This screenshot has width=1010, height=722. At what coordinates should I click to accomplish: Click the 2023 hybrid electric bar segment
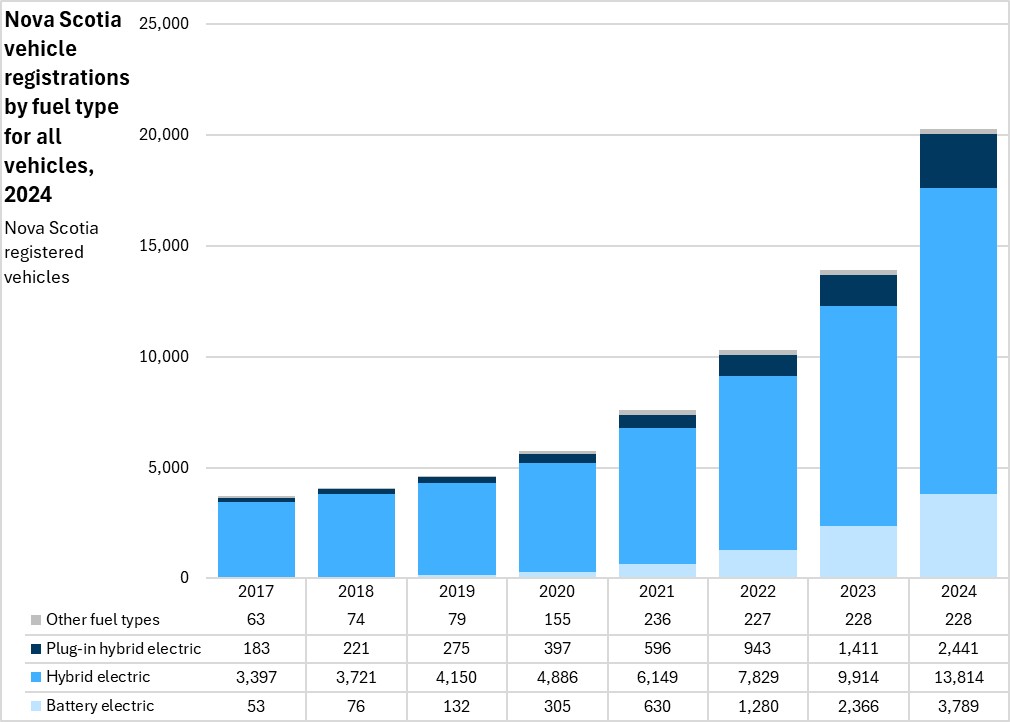857,415
